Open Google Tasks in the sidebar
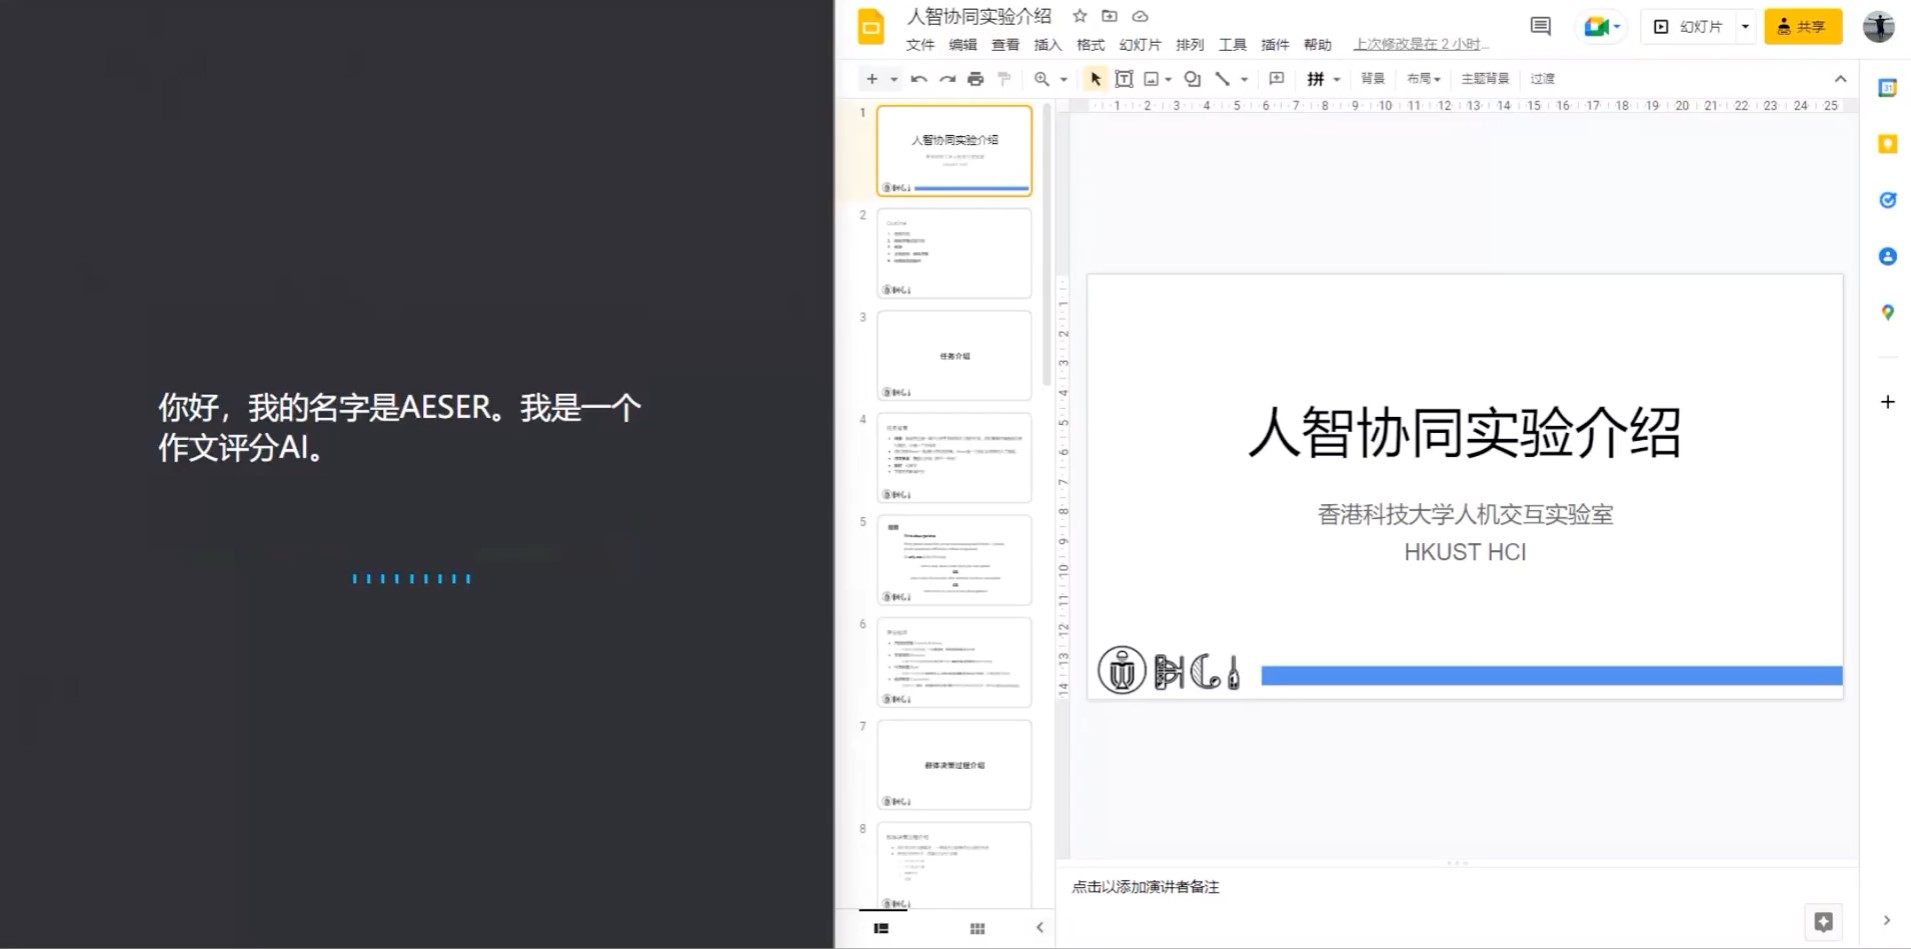 point(1888,200)
